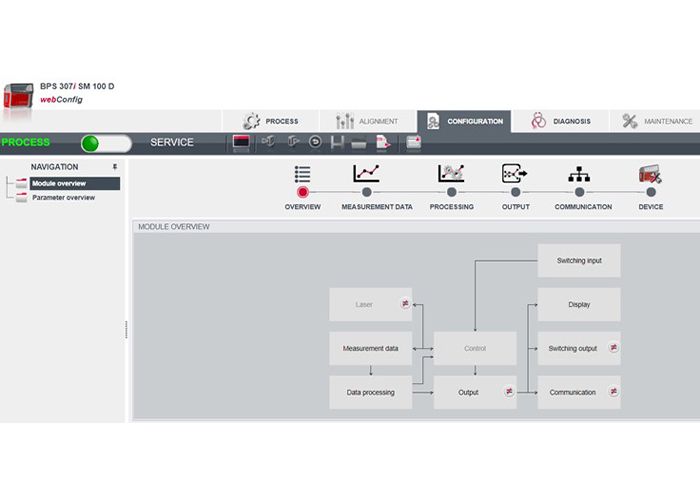Viewport: 700px width, 500px height.
Task: Click the DEVICE step label
Action: coord(650,207)
